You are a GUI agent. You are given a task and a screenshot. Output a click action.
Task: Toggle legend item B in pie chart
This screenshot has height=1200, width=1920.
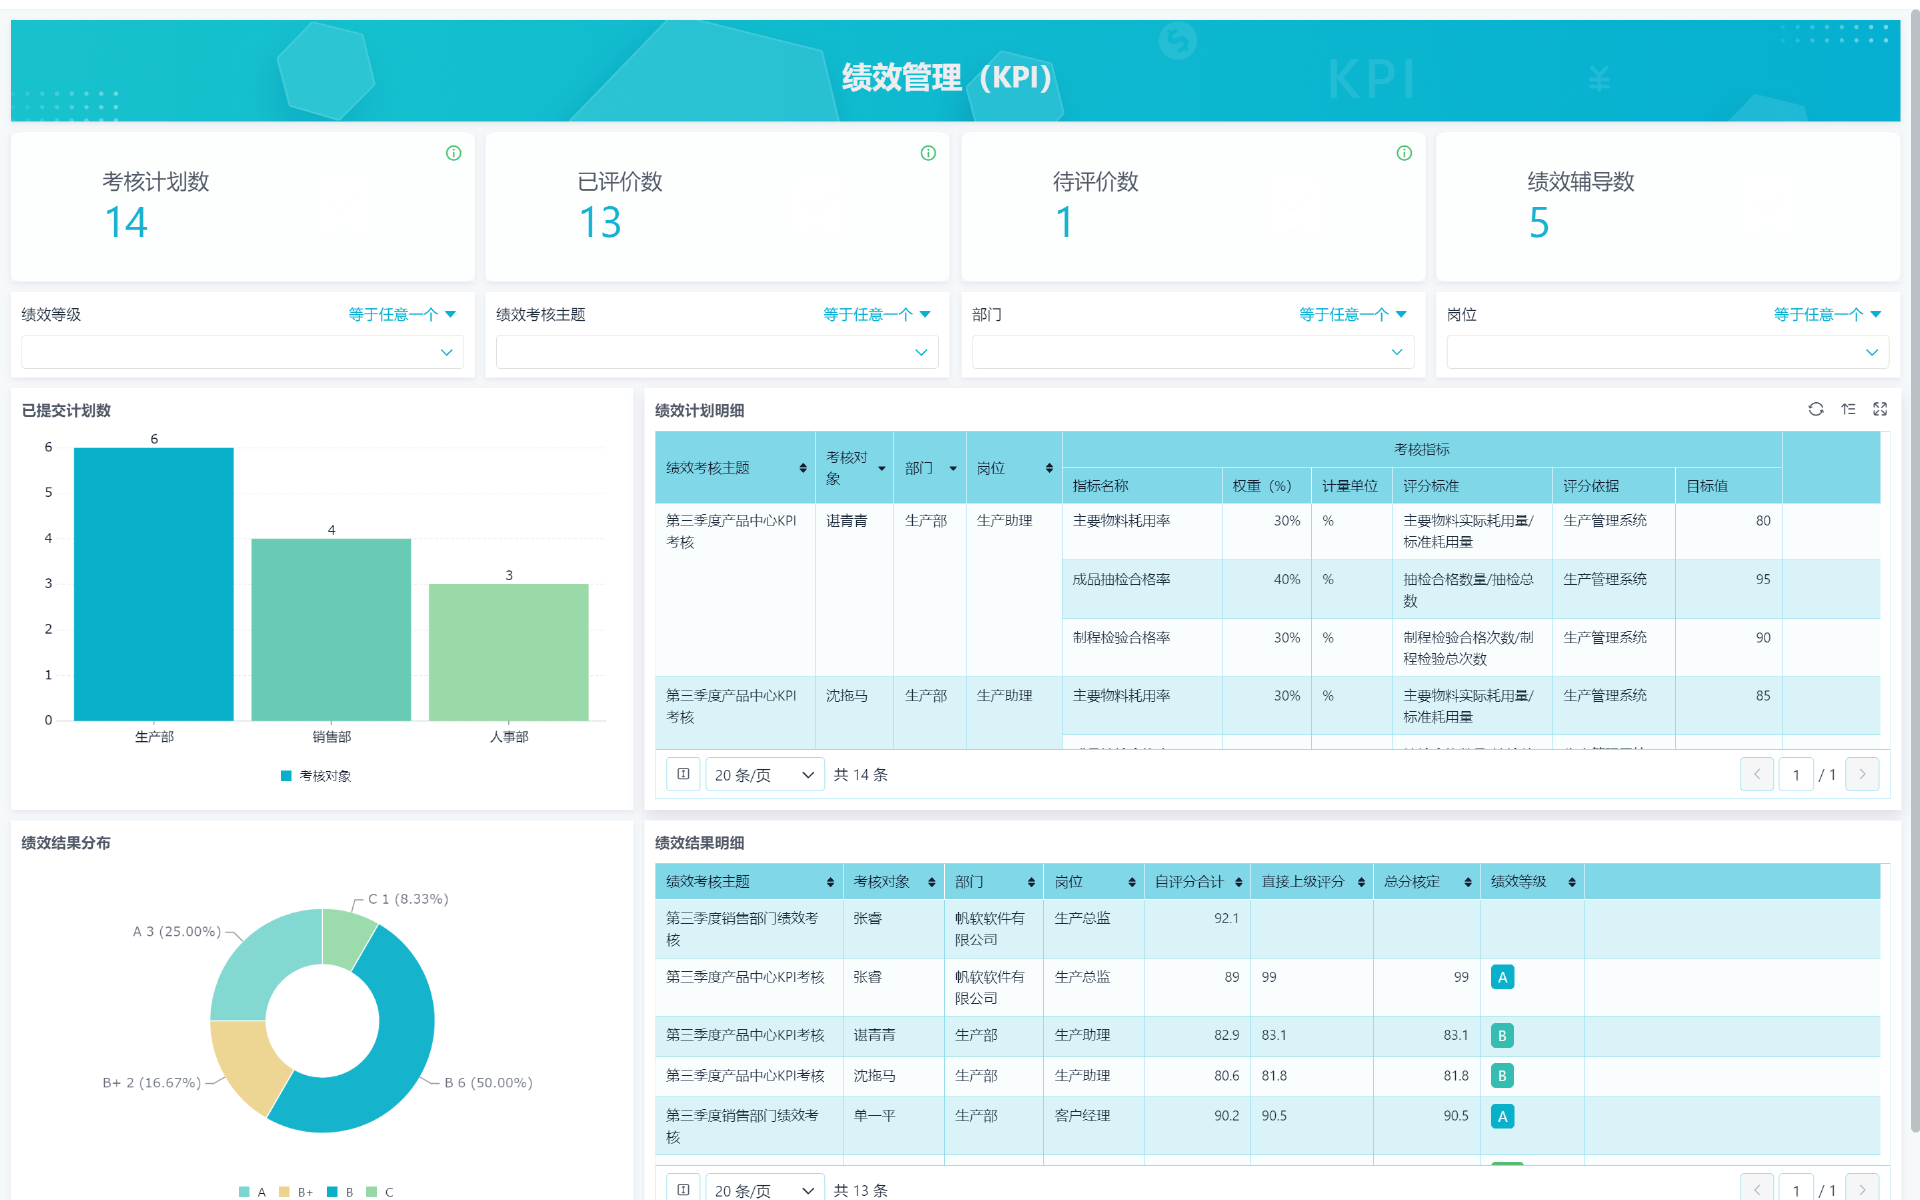coord(340,1191)
